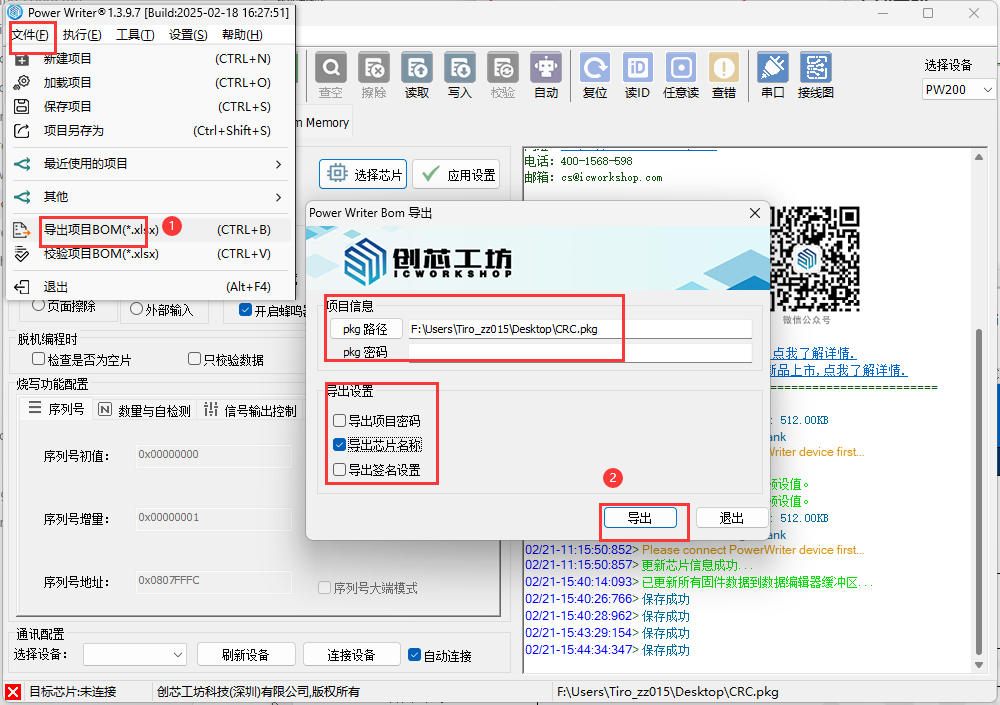
Task: Choose 项目另存为 menu entry
Action: (151, 131)
